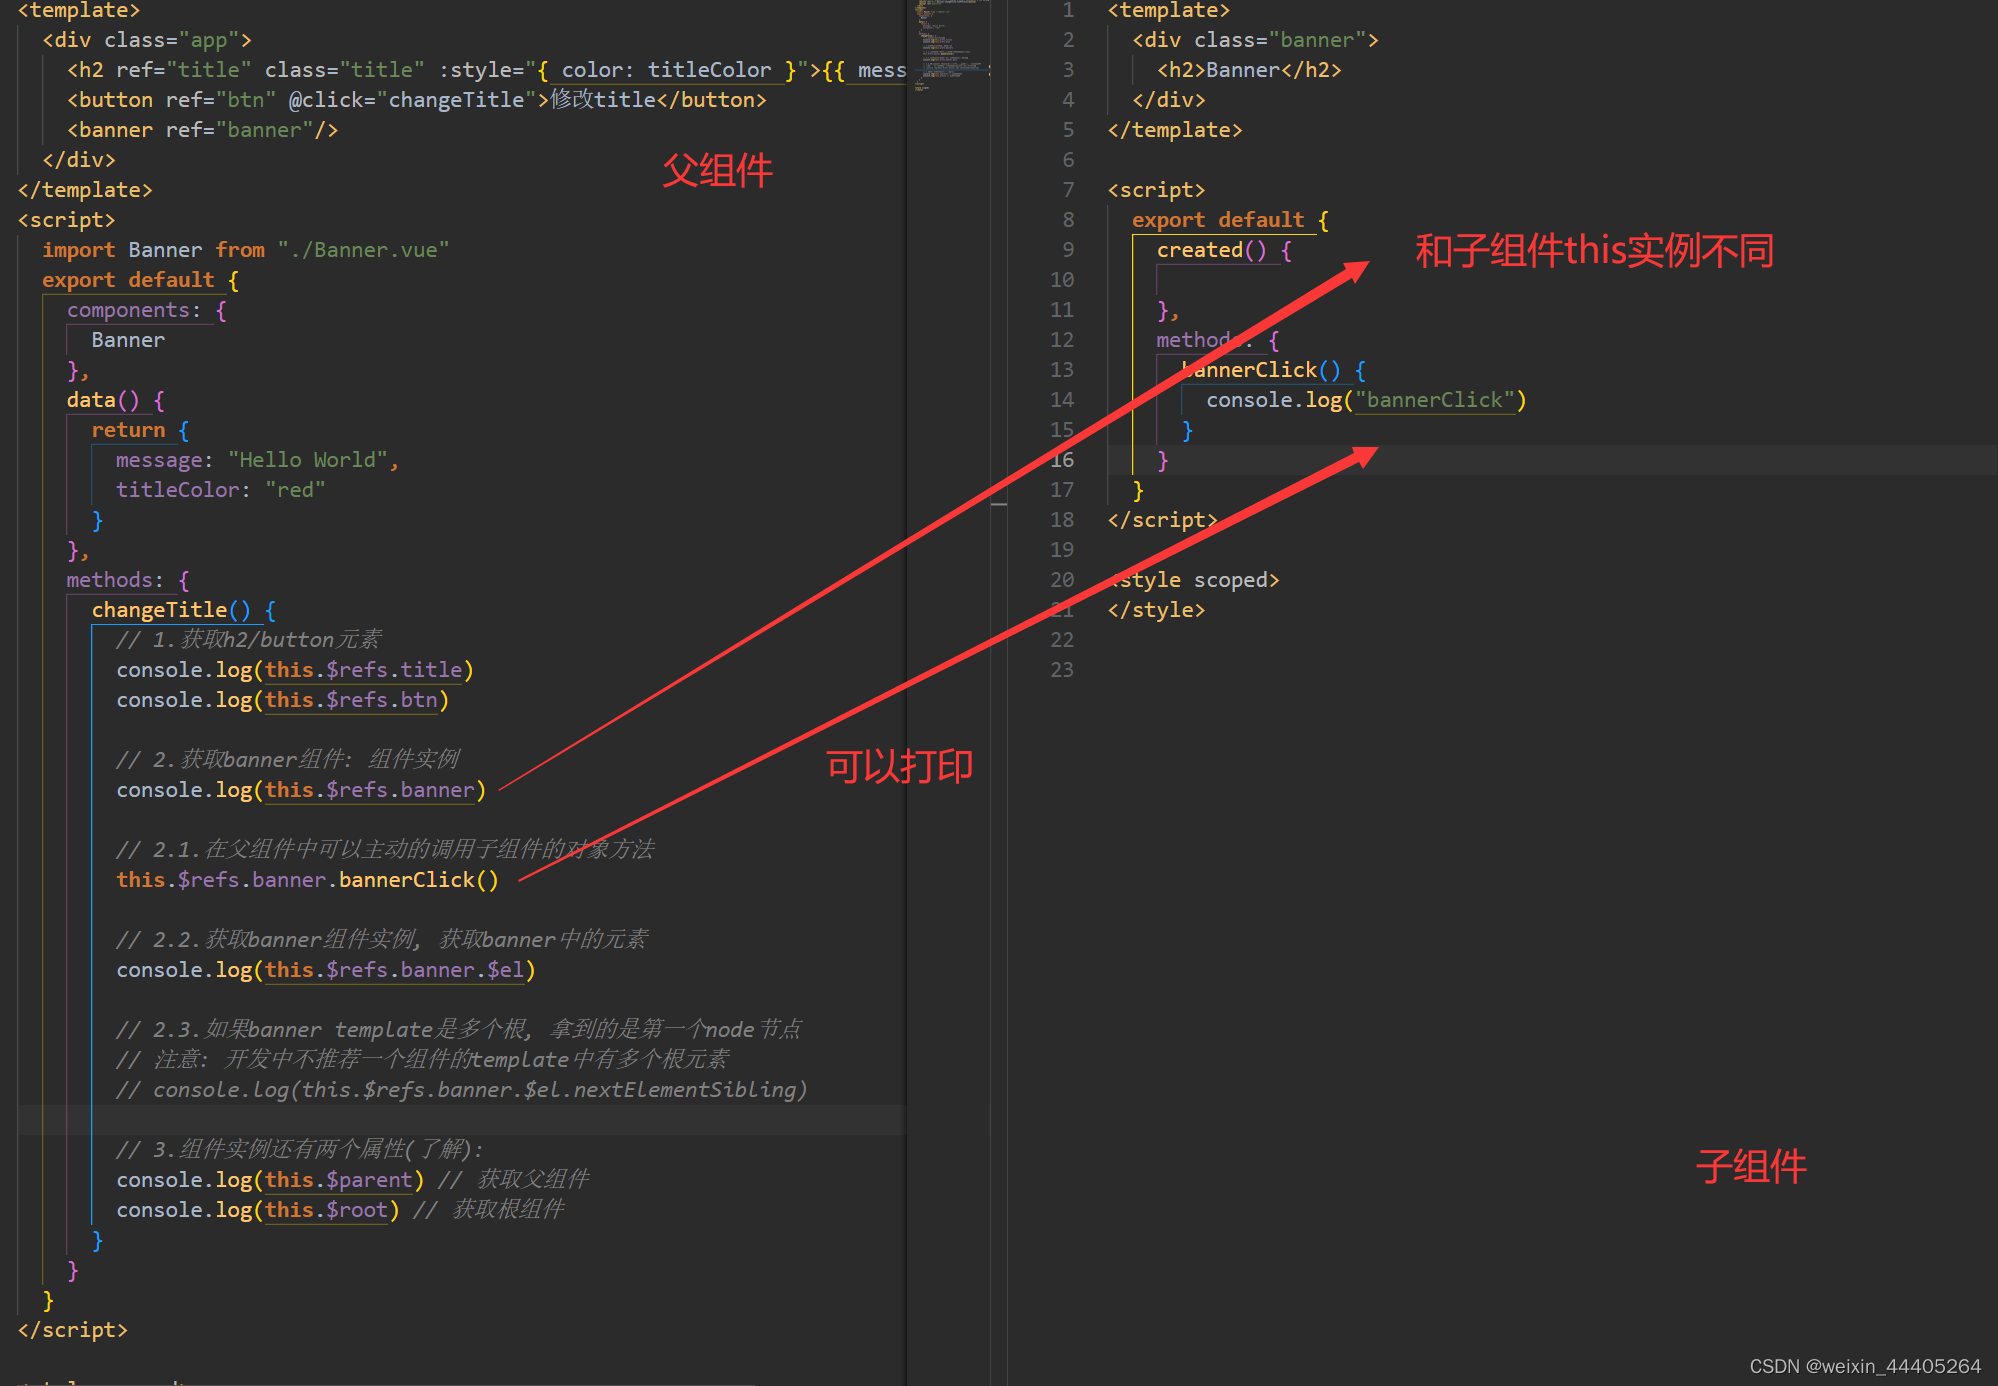
Task: Click the 'export default {' line in the child component
Action: [x=1230, y=220]
